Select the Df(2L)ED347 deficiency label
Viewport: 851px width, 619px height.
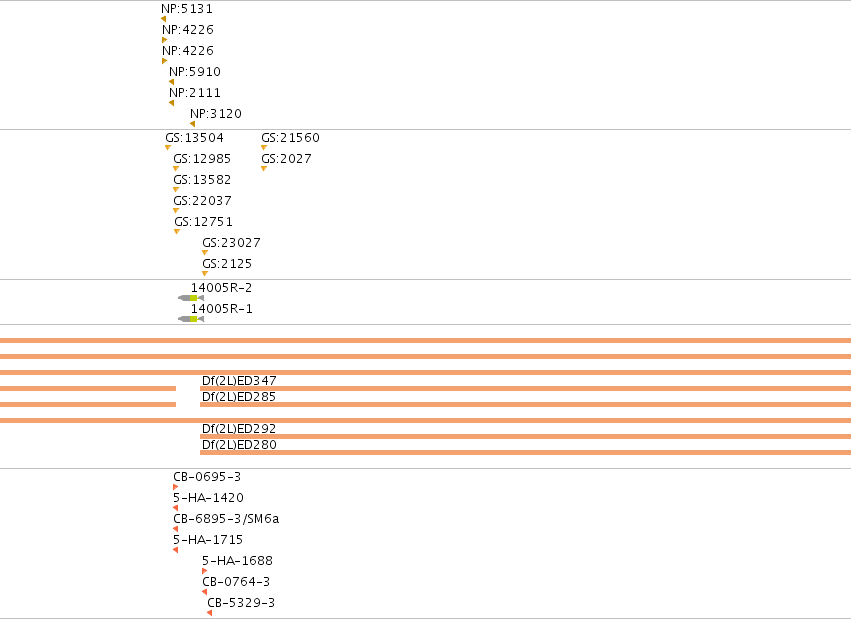tap(239, 380)
